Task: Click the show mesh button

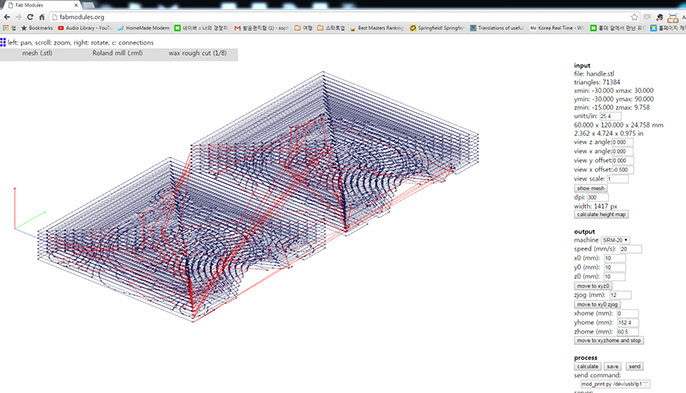Action: click(x=591, y=188)
